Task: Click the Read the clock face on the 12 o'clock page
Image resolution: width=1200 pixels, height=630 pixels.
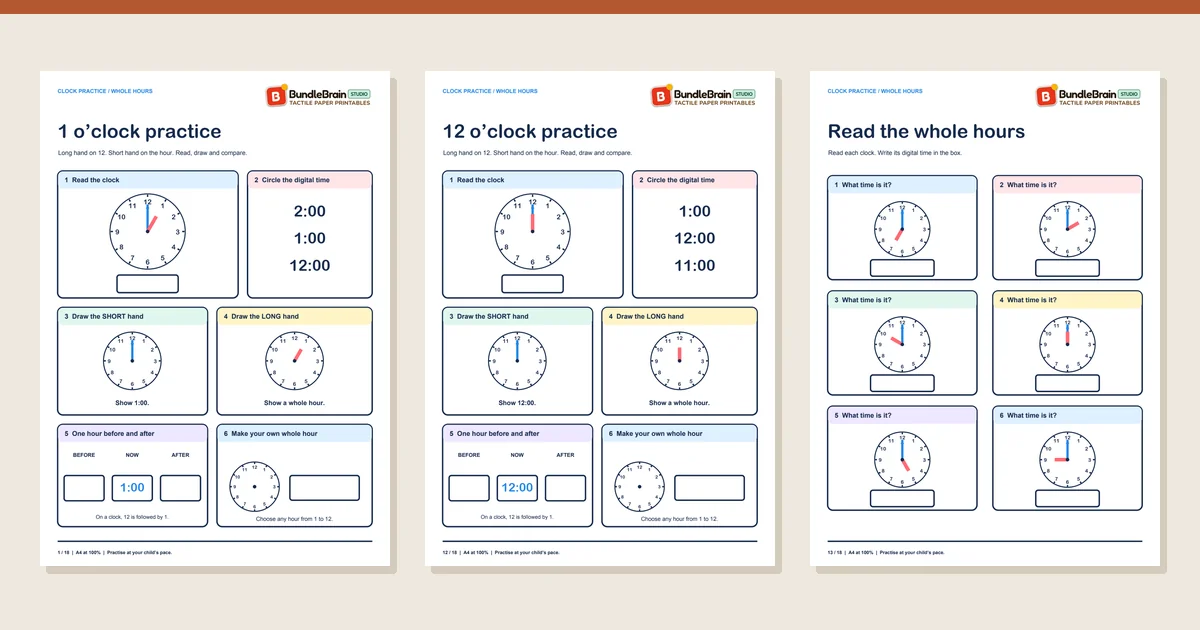Action: [532, 231]
